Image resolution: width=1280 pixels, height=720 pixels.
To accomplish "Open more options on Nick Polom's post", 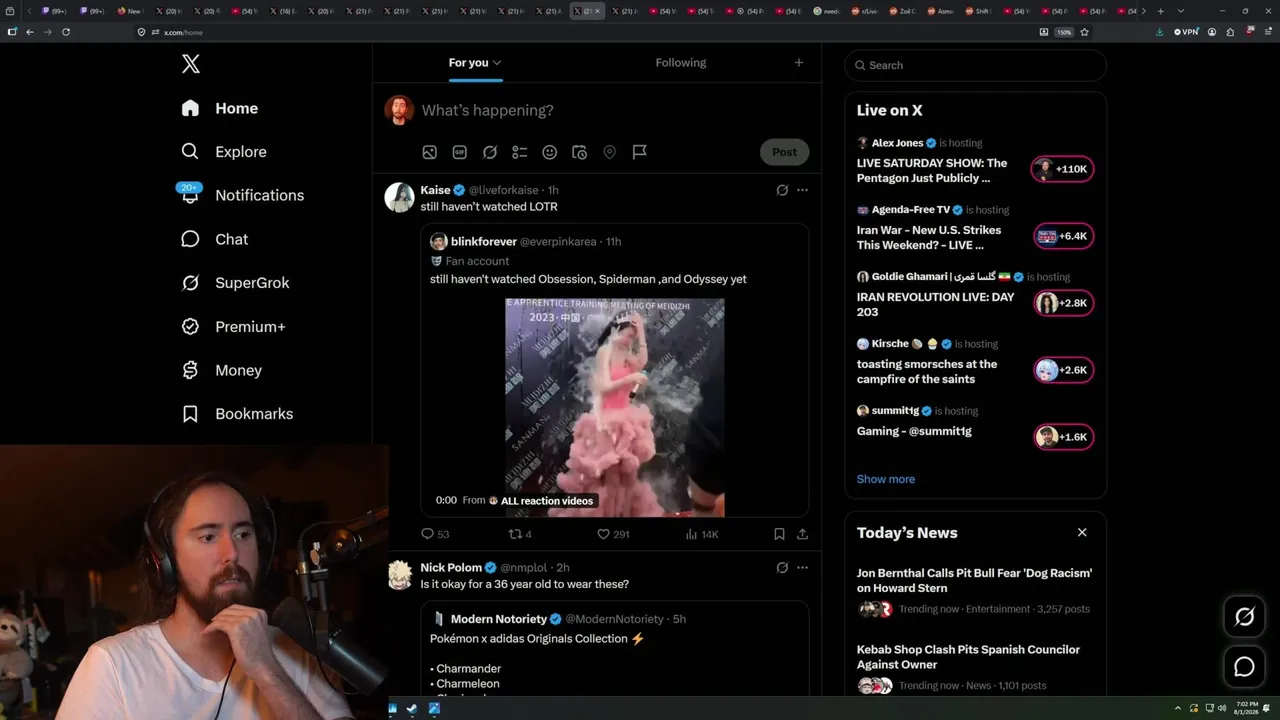I will (802, 568).
